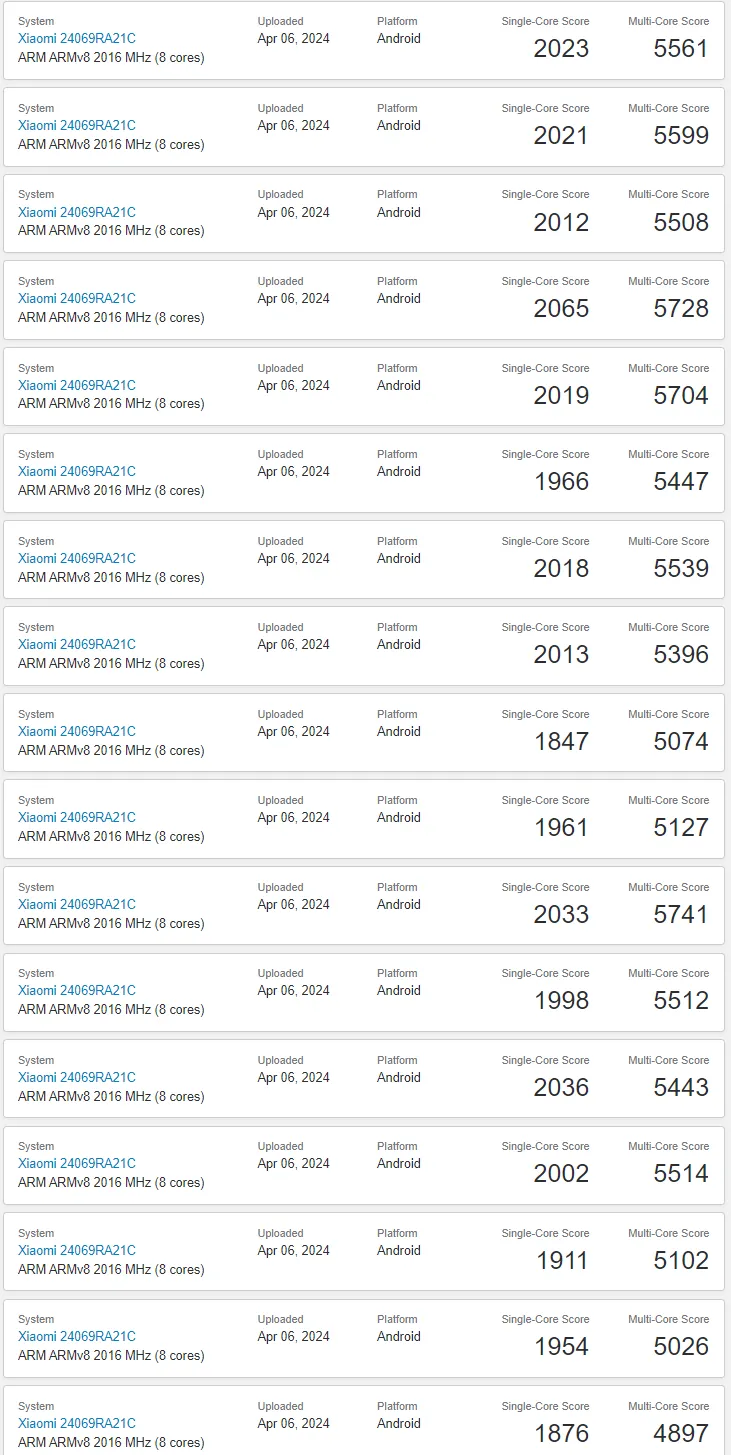View Xiaomi 24069RA21C entry with 1847 single-core
The height and width of the screenshot is (1455, 731).
pyautogui.click(x=77, y=731)
